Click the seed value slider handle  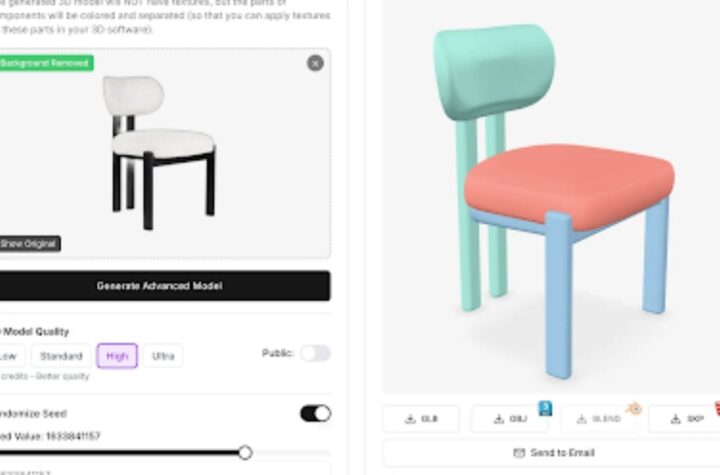(245, 452)
